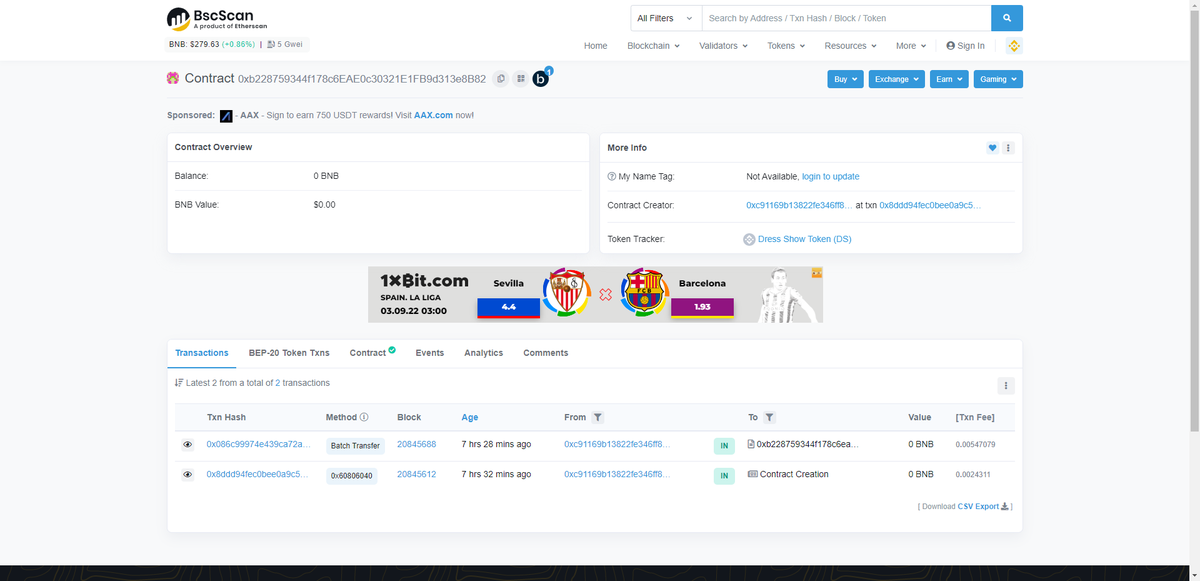Open the Gaming dropdown button
The height and width of the screenshot is (581, 1200).
[998, 79]
